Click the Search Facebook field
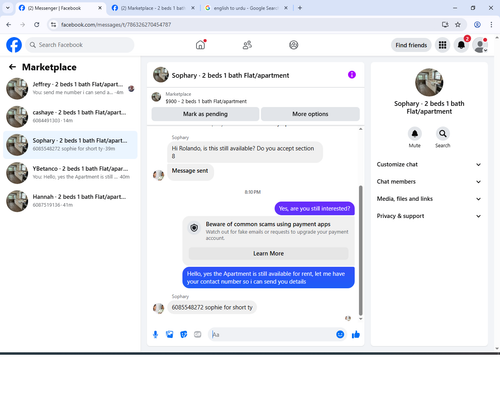Screen dimensions: 500x400 click(x=80, y=45)
